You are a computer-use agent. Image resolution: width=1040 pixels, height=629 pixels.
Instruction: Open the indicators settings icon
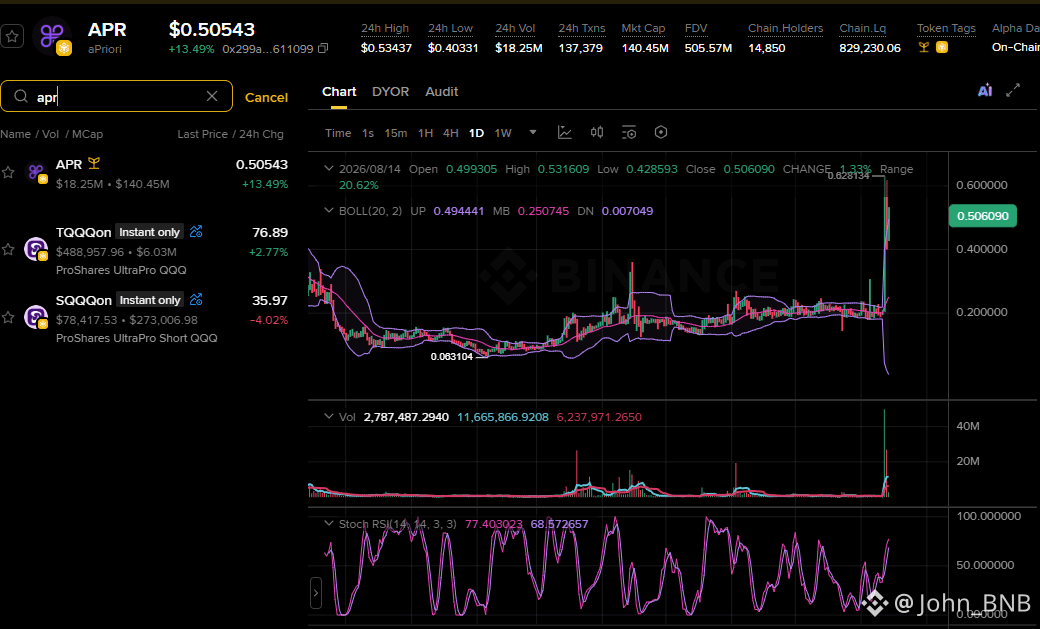(x=629, y=133)
